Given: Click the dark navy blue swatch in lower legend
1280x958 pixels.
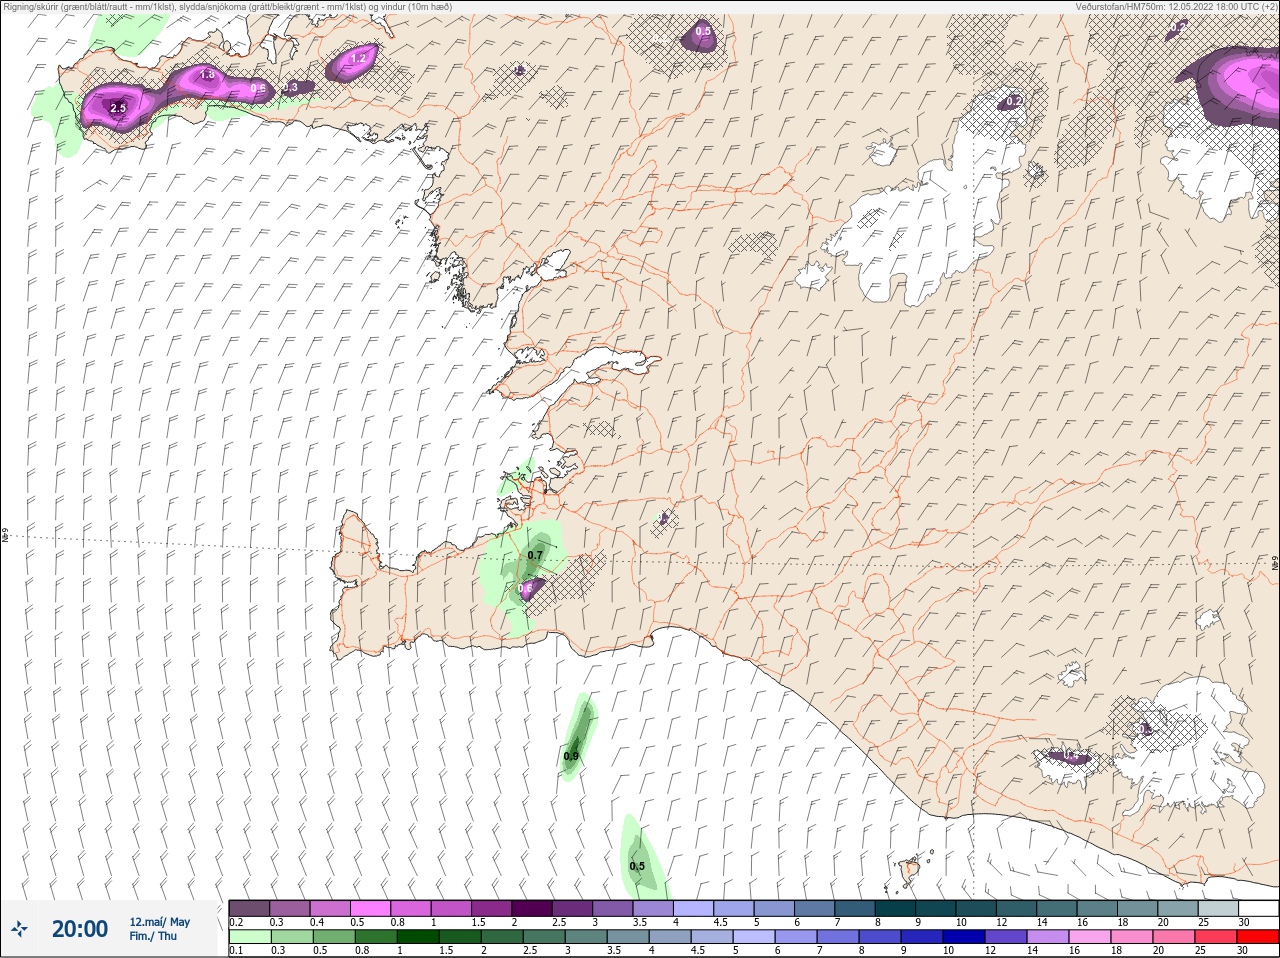Looking at the screenshot, I should (x=963, y=937).
